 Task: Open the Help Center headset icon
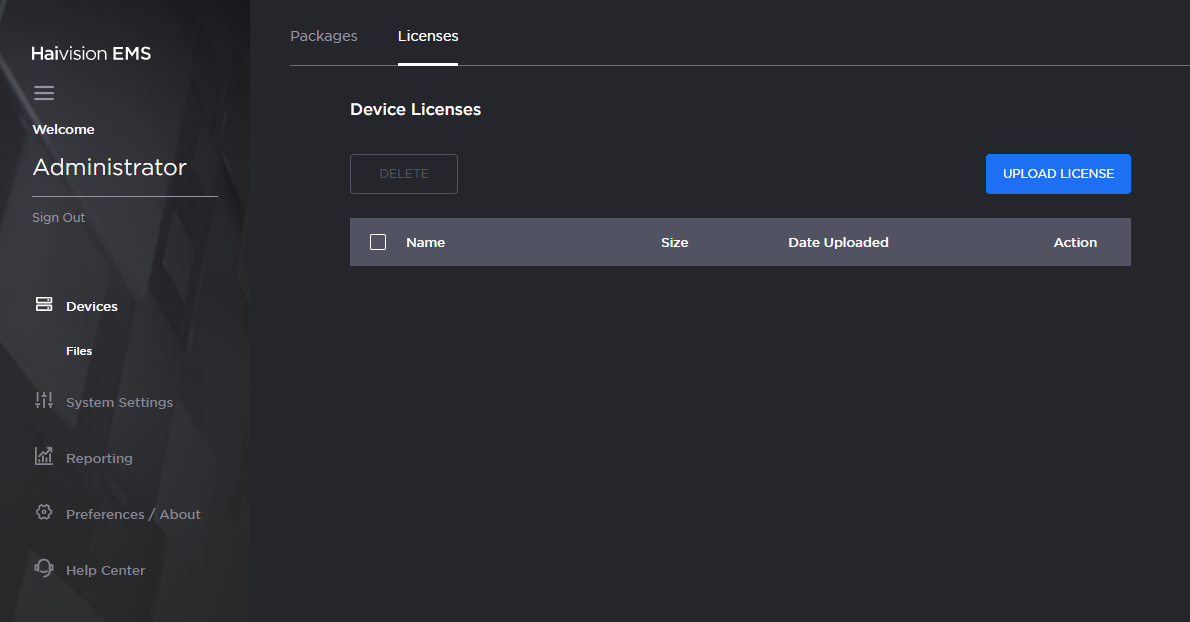pos(44,569)
